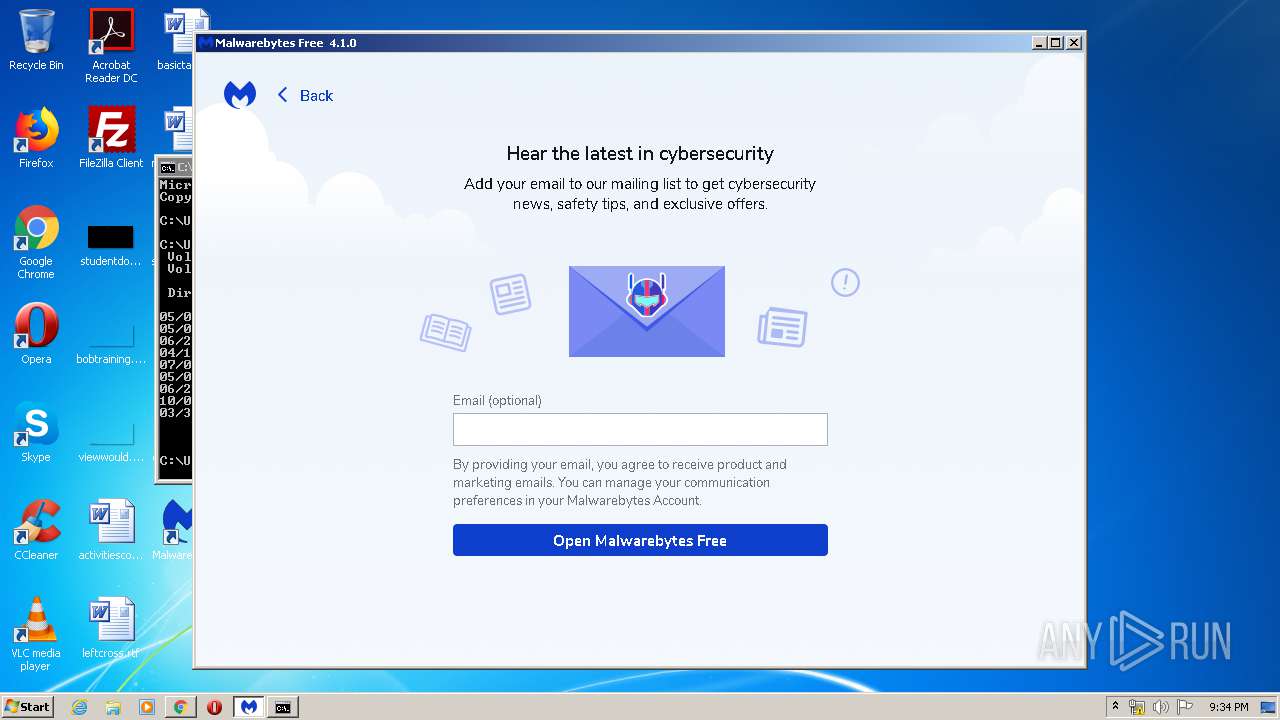Select the activitiesco... Word document icon

(x=111, y=530)
